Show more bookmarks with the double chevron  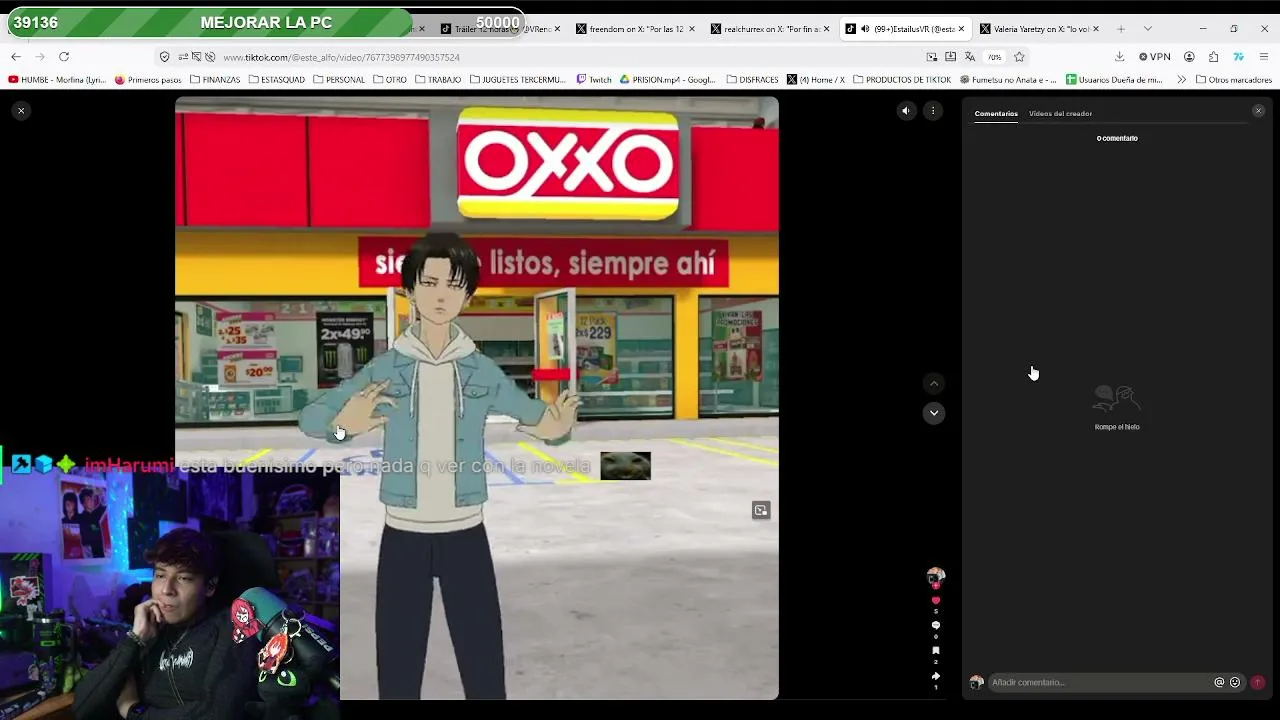(x=1181, y=80)
